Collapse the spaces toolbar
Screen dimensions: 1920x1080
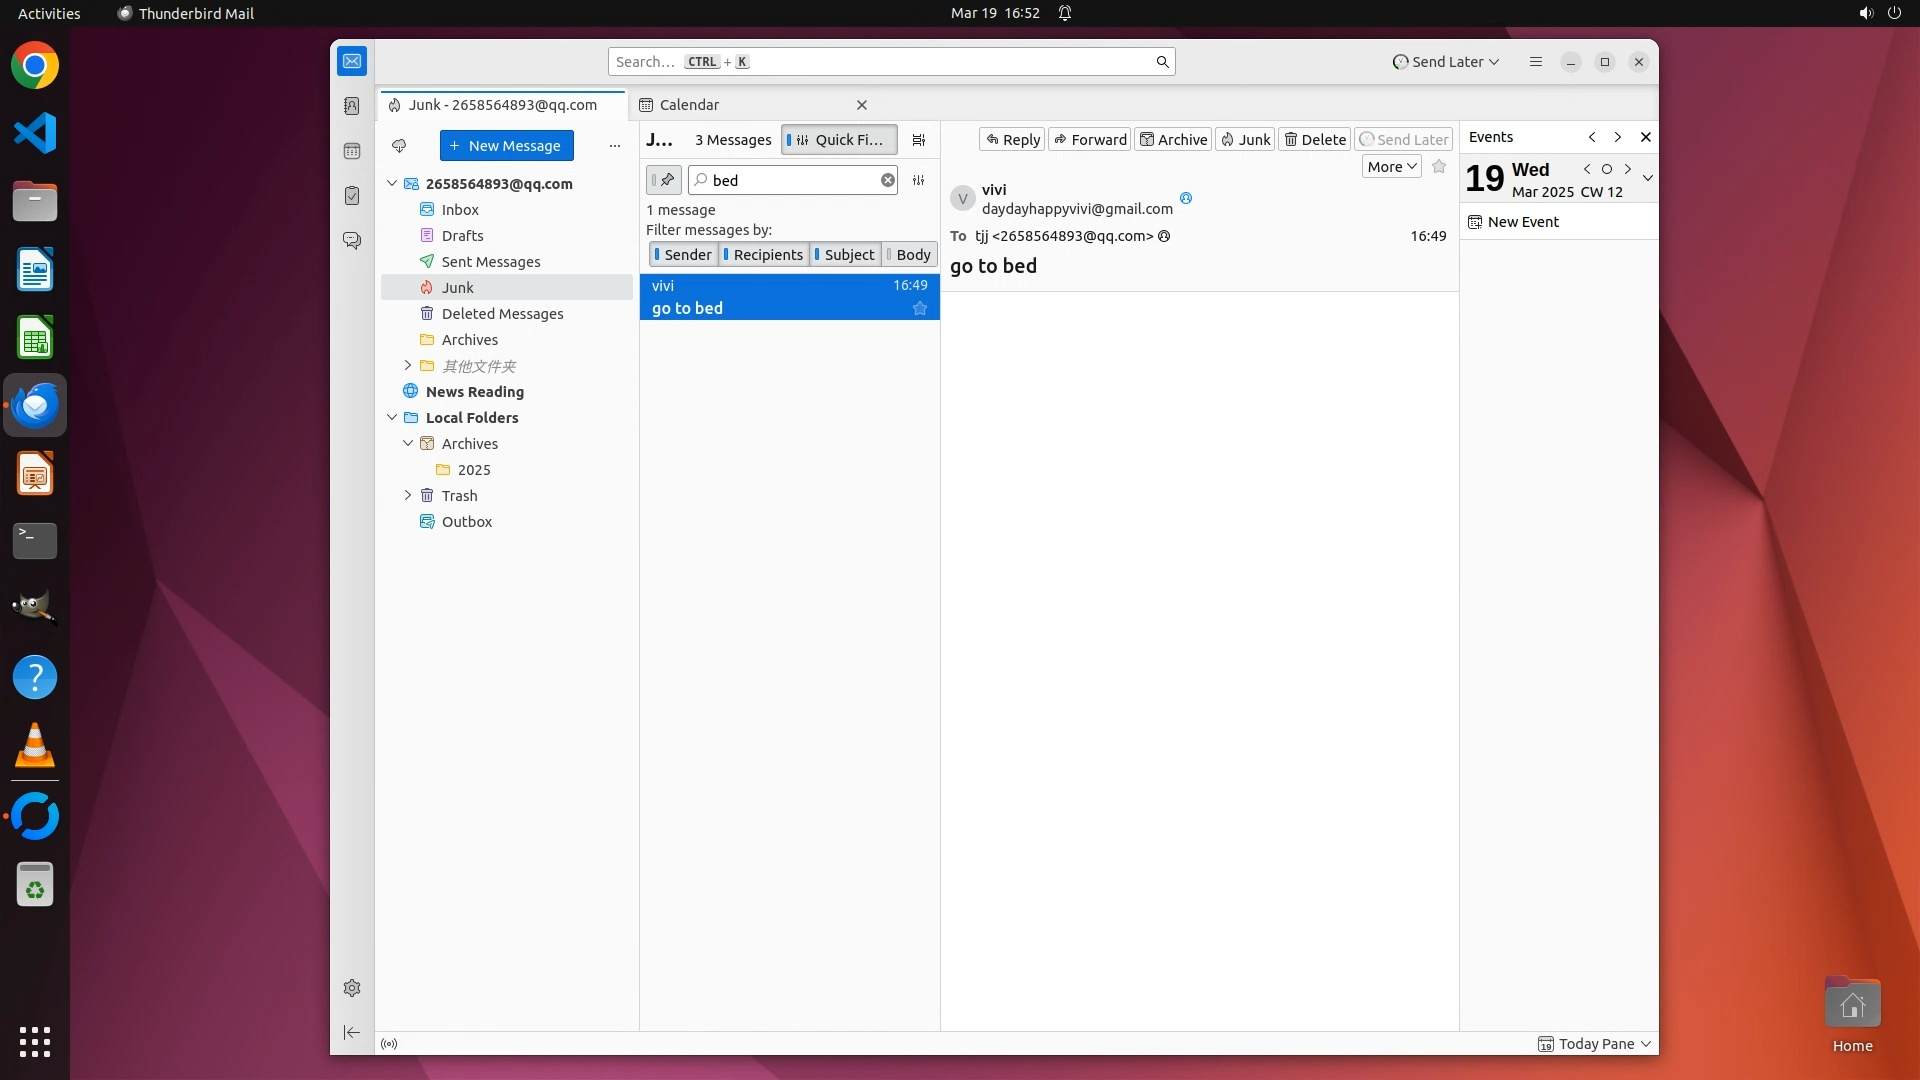click(352, 1033)
